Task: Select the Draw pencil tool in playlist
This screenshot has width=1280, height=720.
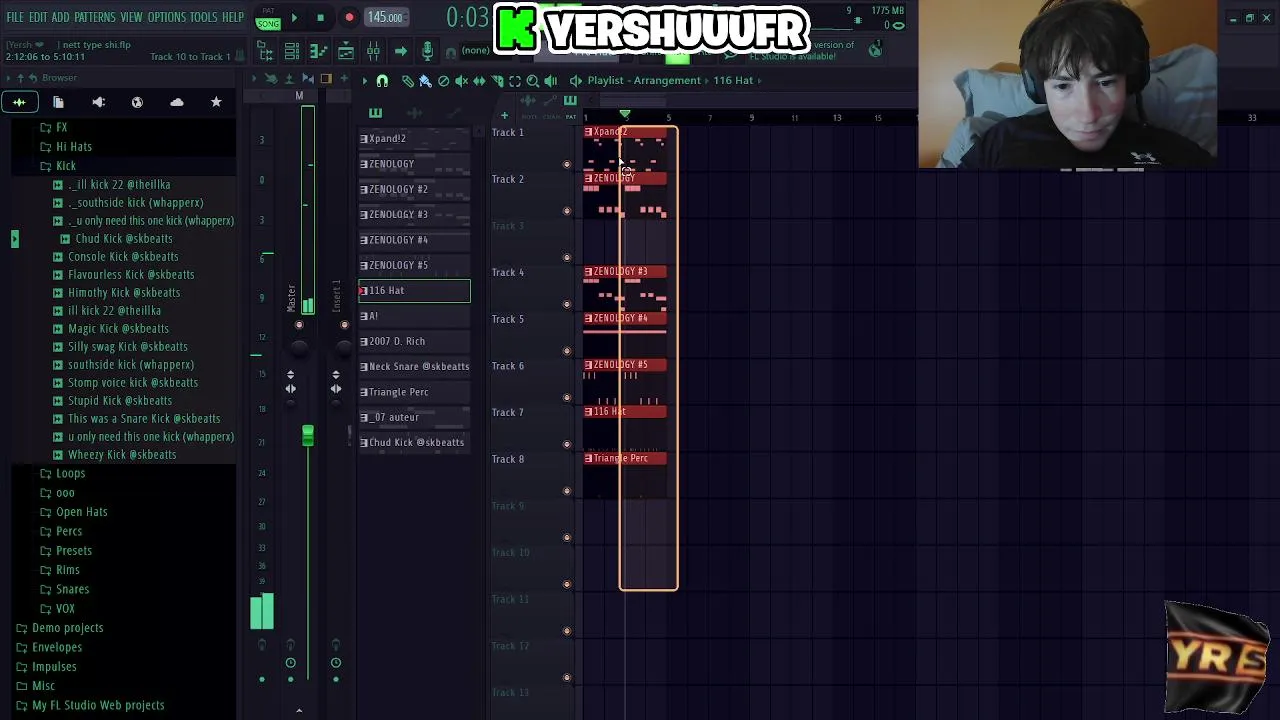Action: click(407, 80)
